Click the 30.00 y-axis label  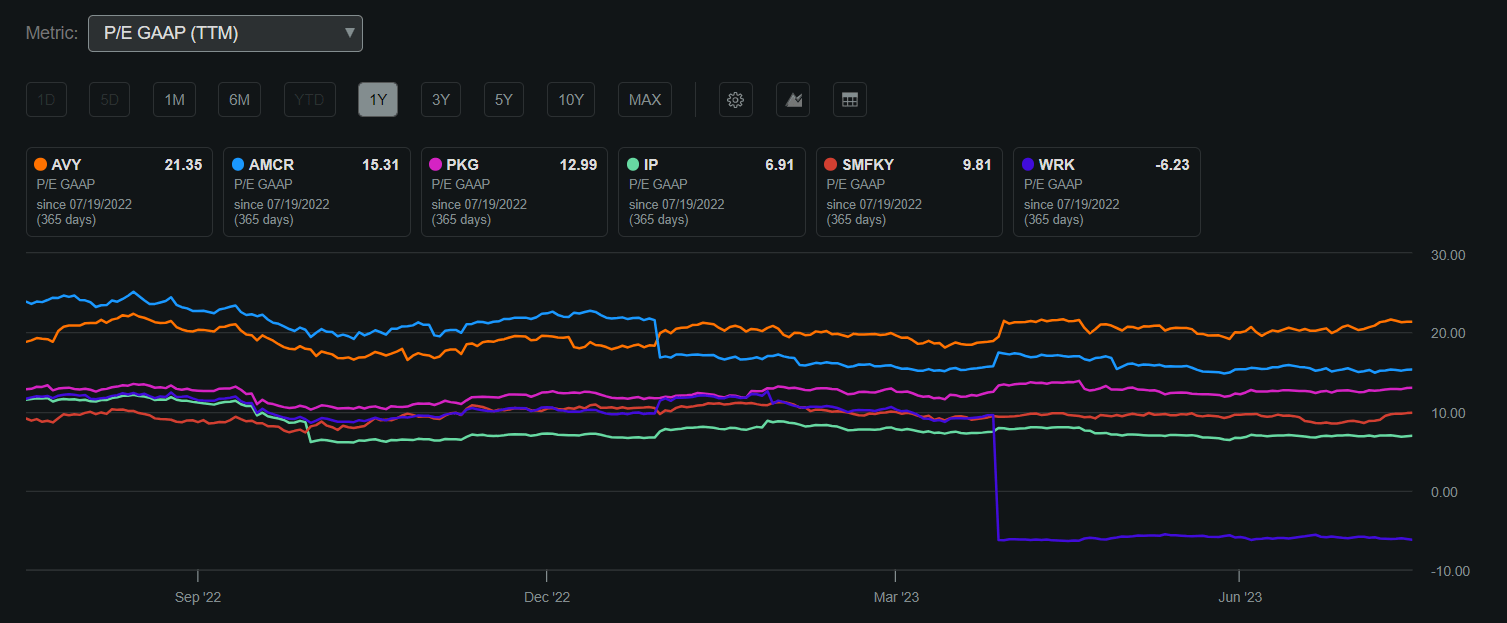click(1448, 255)
